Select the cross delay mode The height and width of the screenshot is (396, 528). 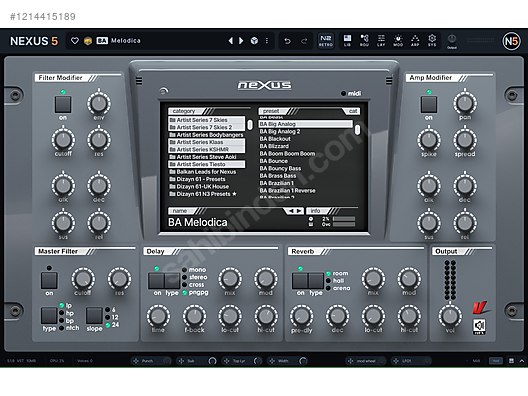[x=193, y=285]
